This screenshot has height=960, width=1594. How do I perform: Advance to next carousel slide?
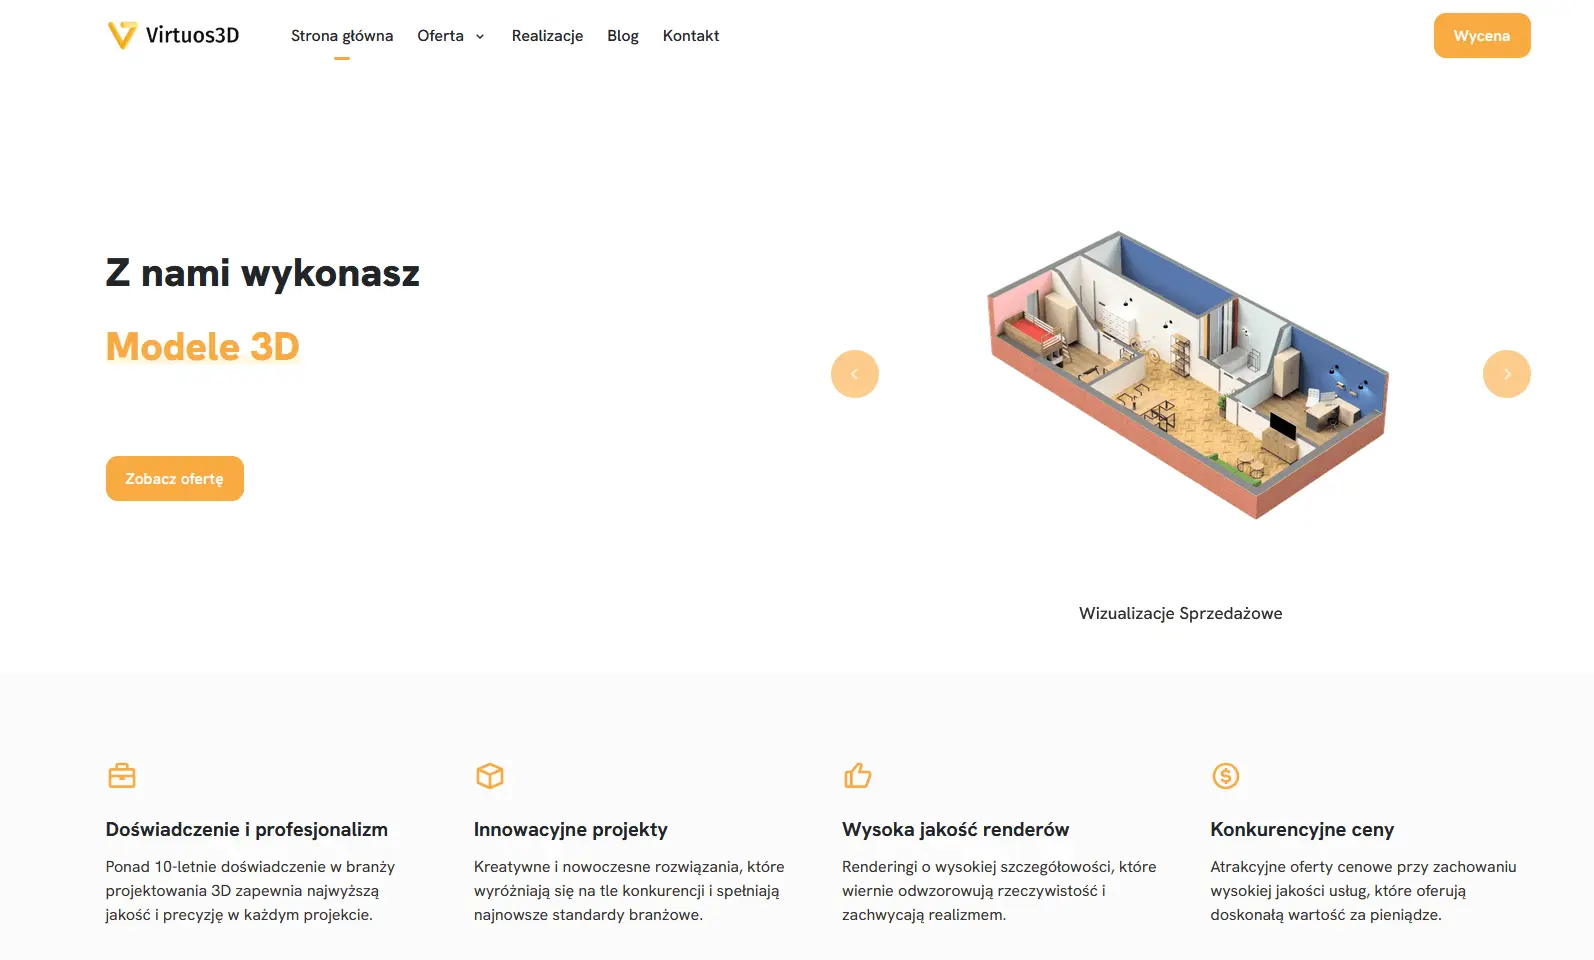click(x=1506, y=374)
